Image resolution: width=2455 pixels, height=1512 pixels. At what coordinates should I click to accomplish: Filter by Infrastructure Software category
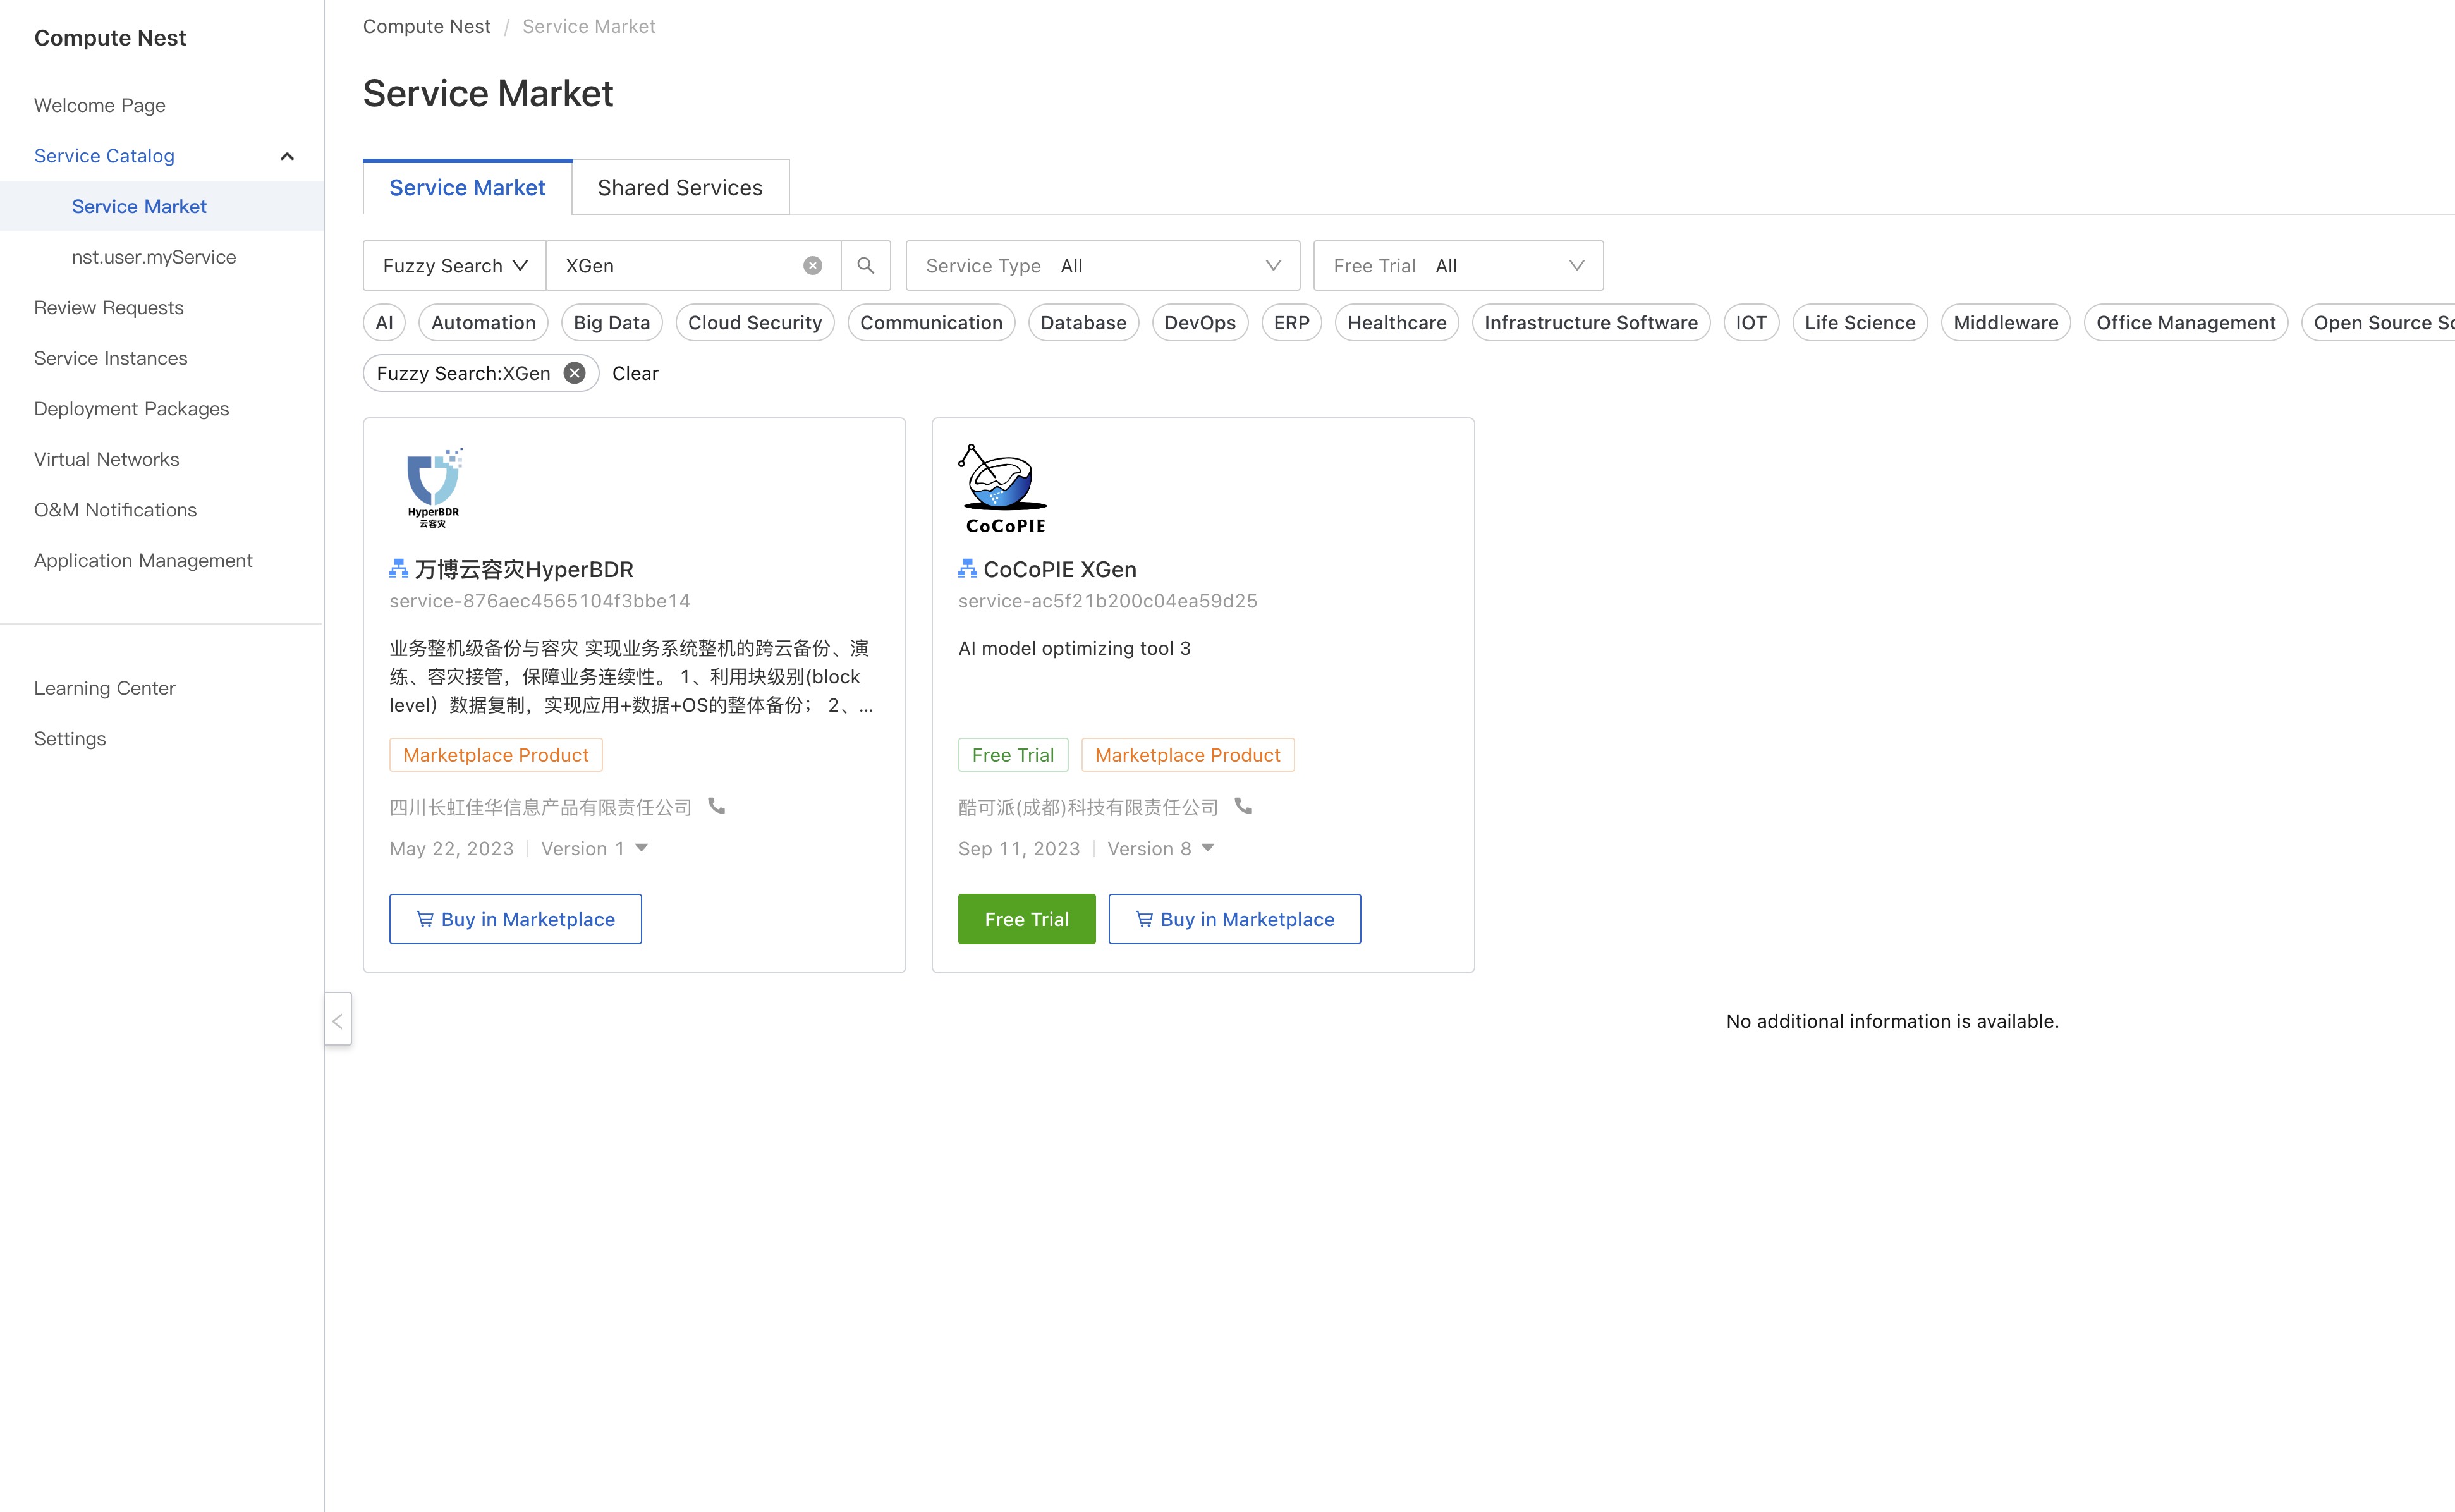pyautogui.click(x=1591, y=322)
